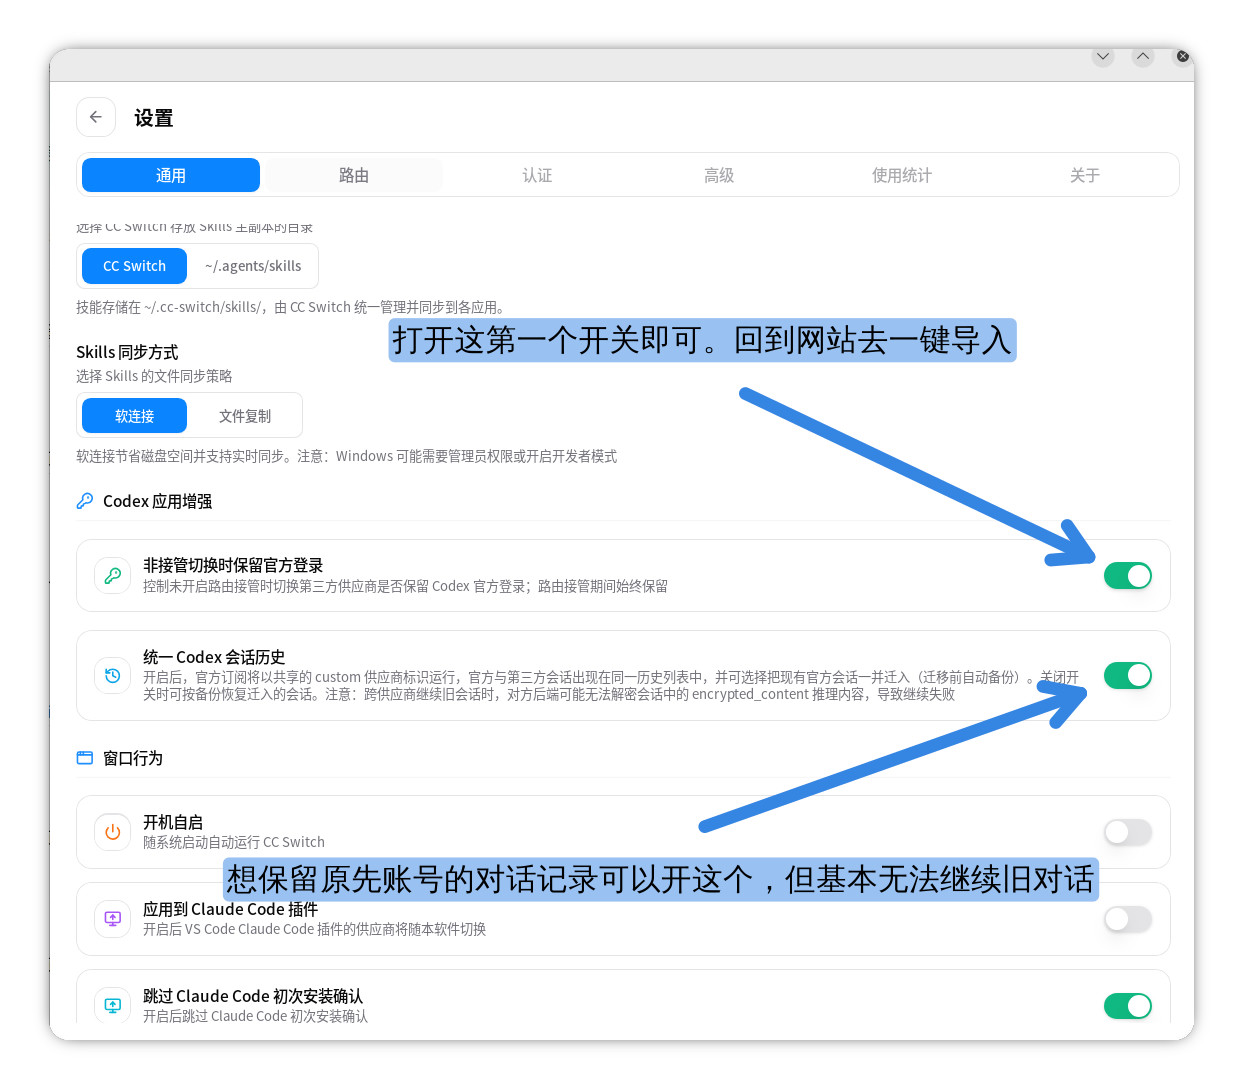Click the Skills 同步方式 heading

pos(127,352)
